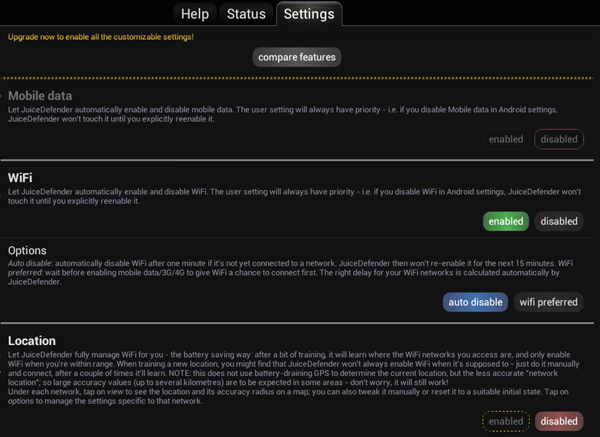Image resolution: width=600 pixels, height=437 pixels.
Task: Toggle the wifi preferred option
Action: pyautogui.click(x=548, y=302)
